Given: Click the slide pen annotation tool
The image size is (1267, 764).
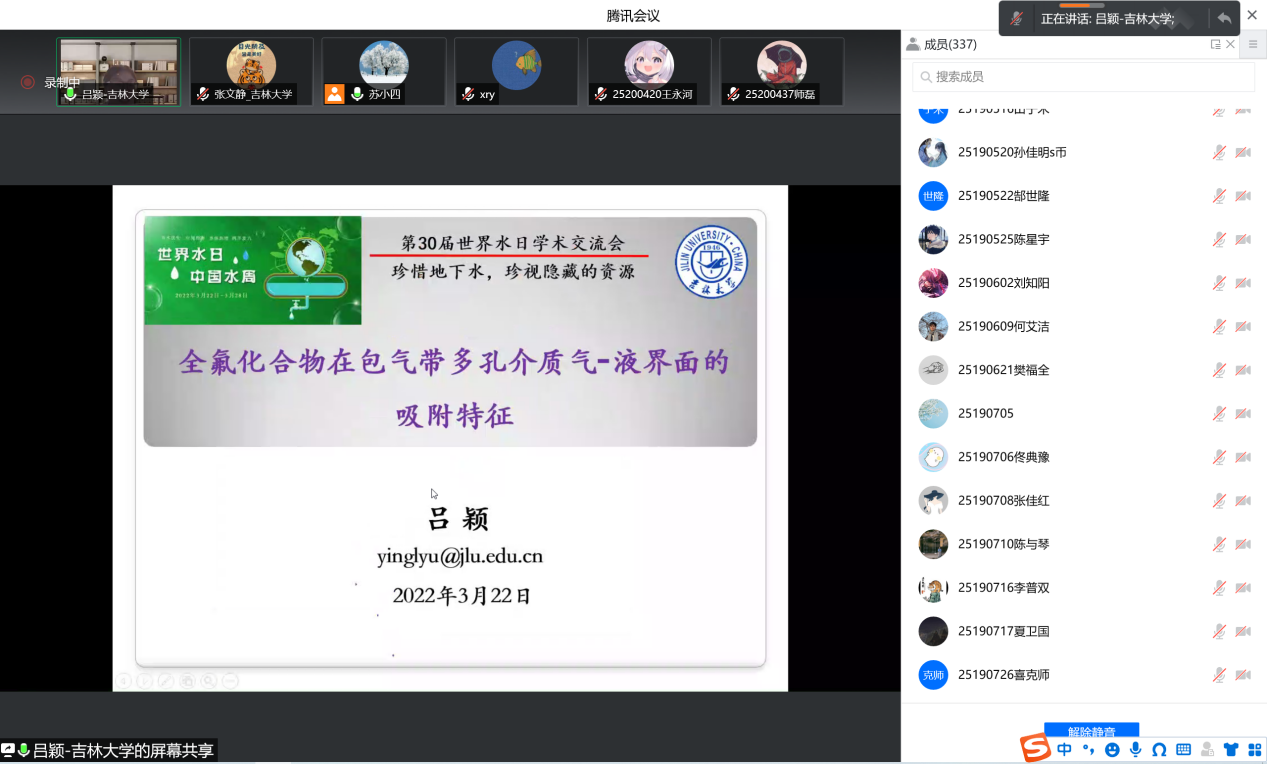Looking at the screenshot, I should pos(166,681).
